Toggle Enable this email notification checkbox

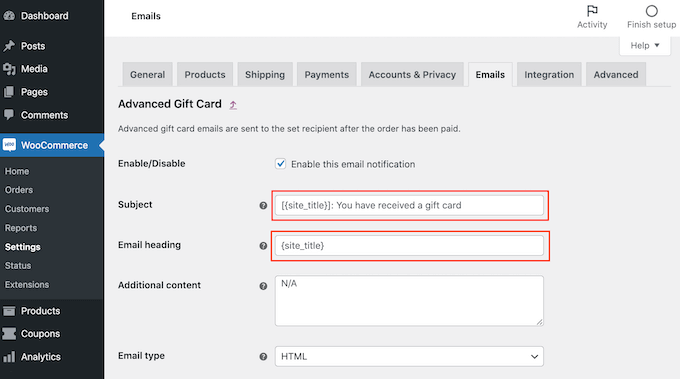pyautogui.click(x=281, y=164)
